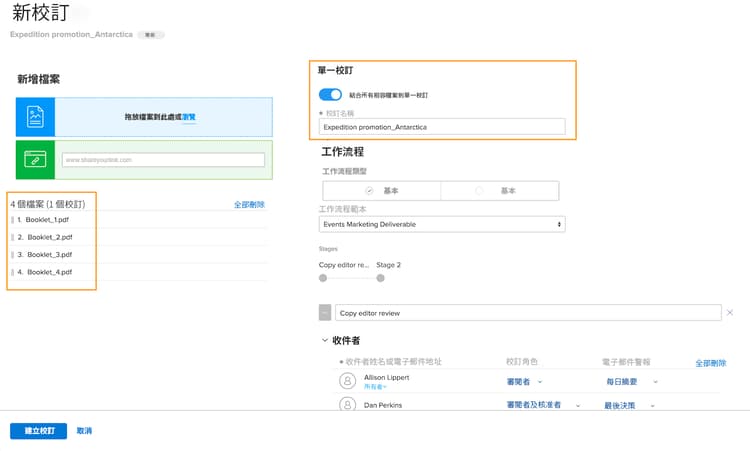750x451 pixels.
Task: Open Allison Lippert's 審閱者 role dropdown
Action: pos(524,382)
